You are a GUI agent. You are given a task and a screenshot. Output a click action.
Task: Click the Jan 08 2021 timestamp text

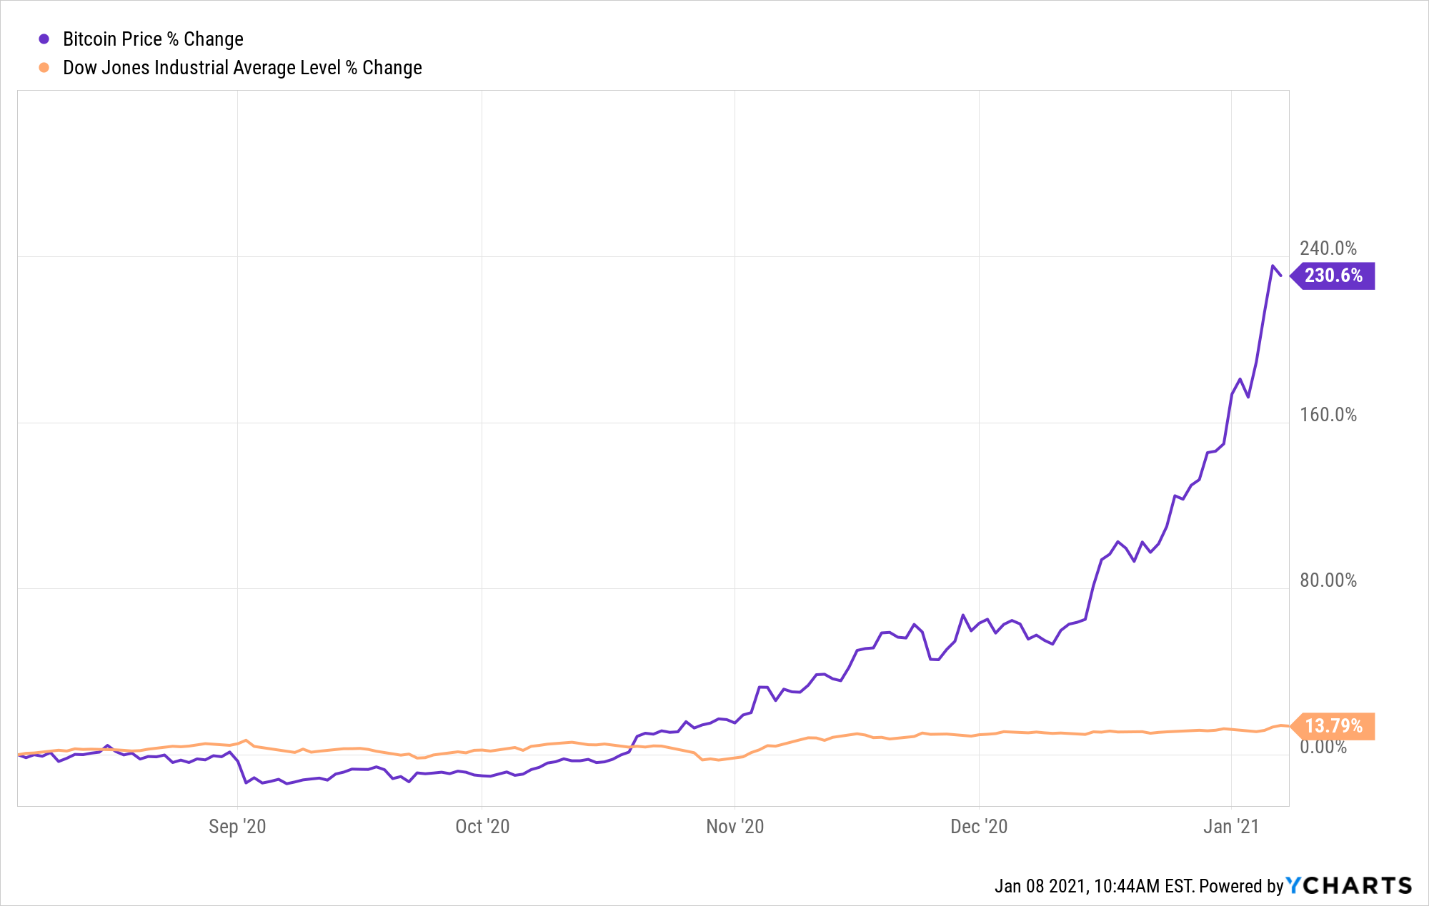point(1093,886)
